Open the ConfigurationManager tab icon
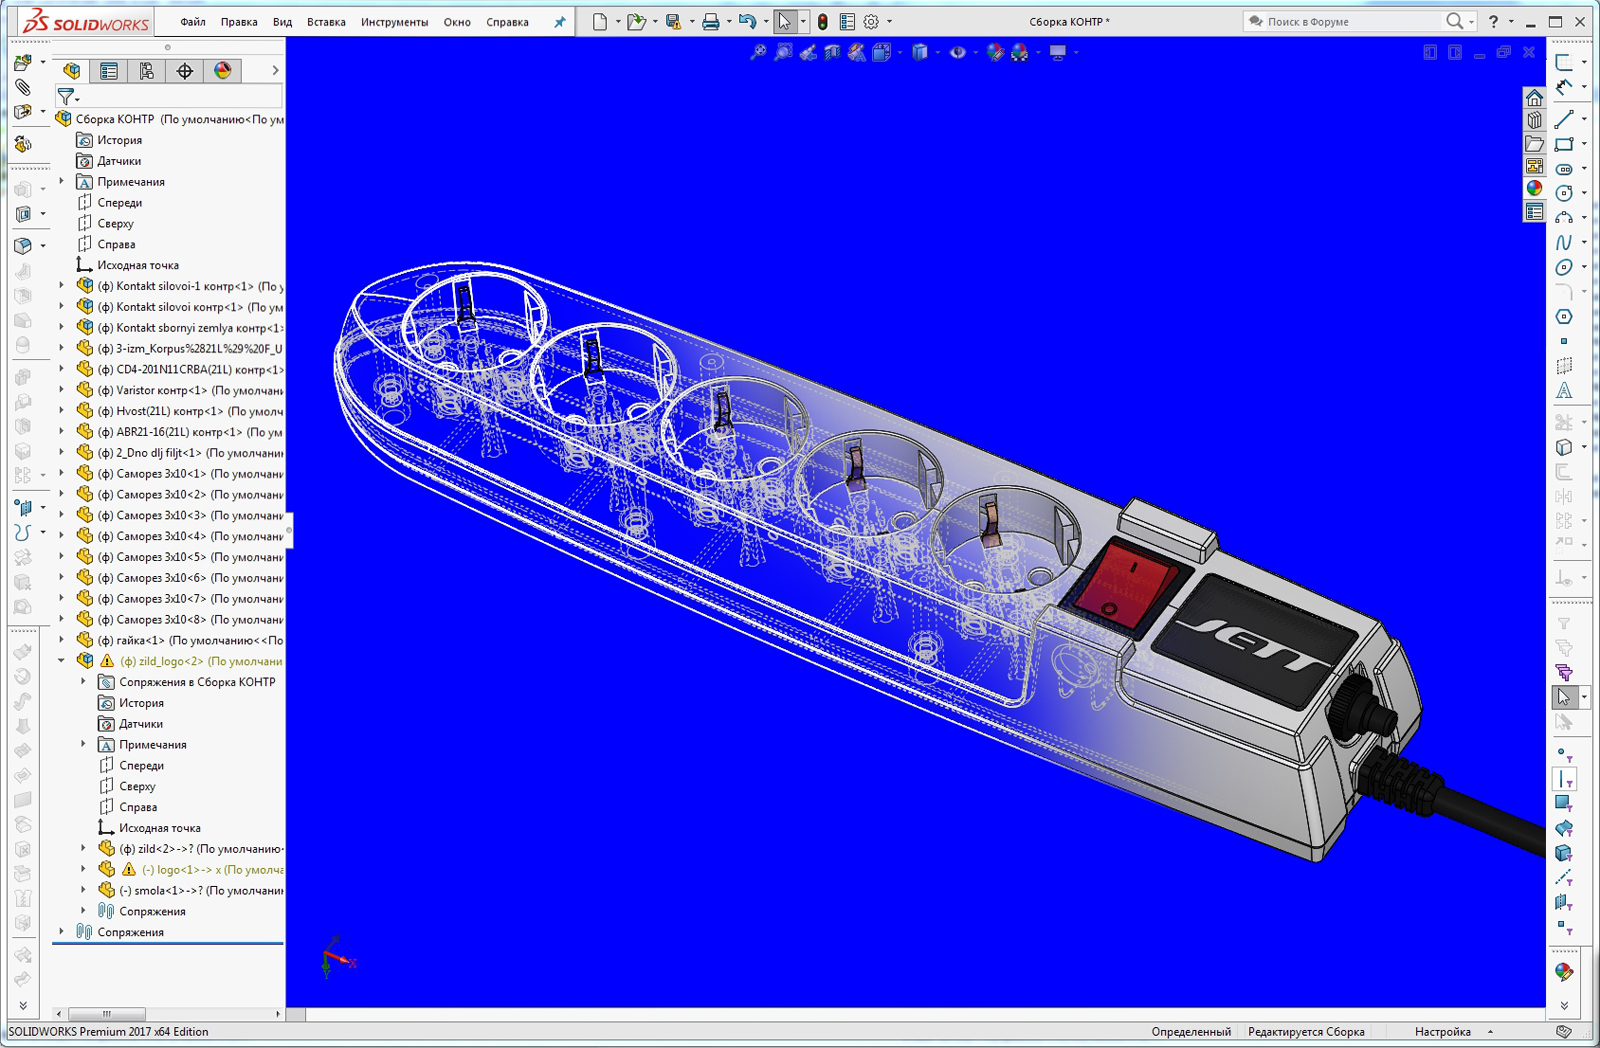Image resolution: width=1600 pixels, height=1048 pixels. click(146, 71)
